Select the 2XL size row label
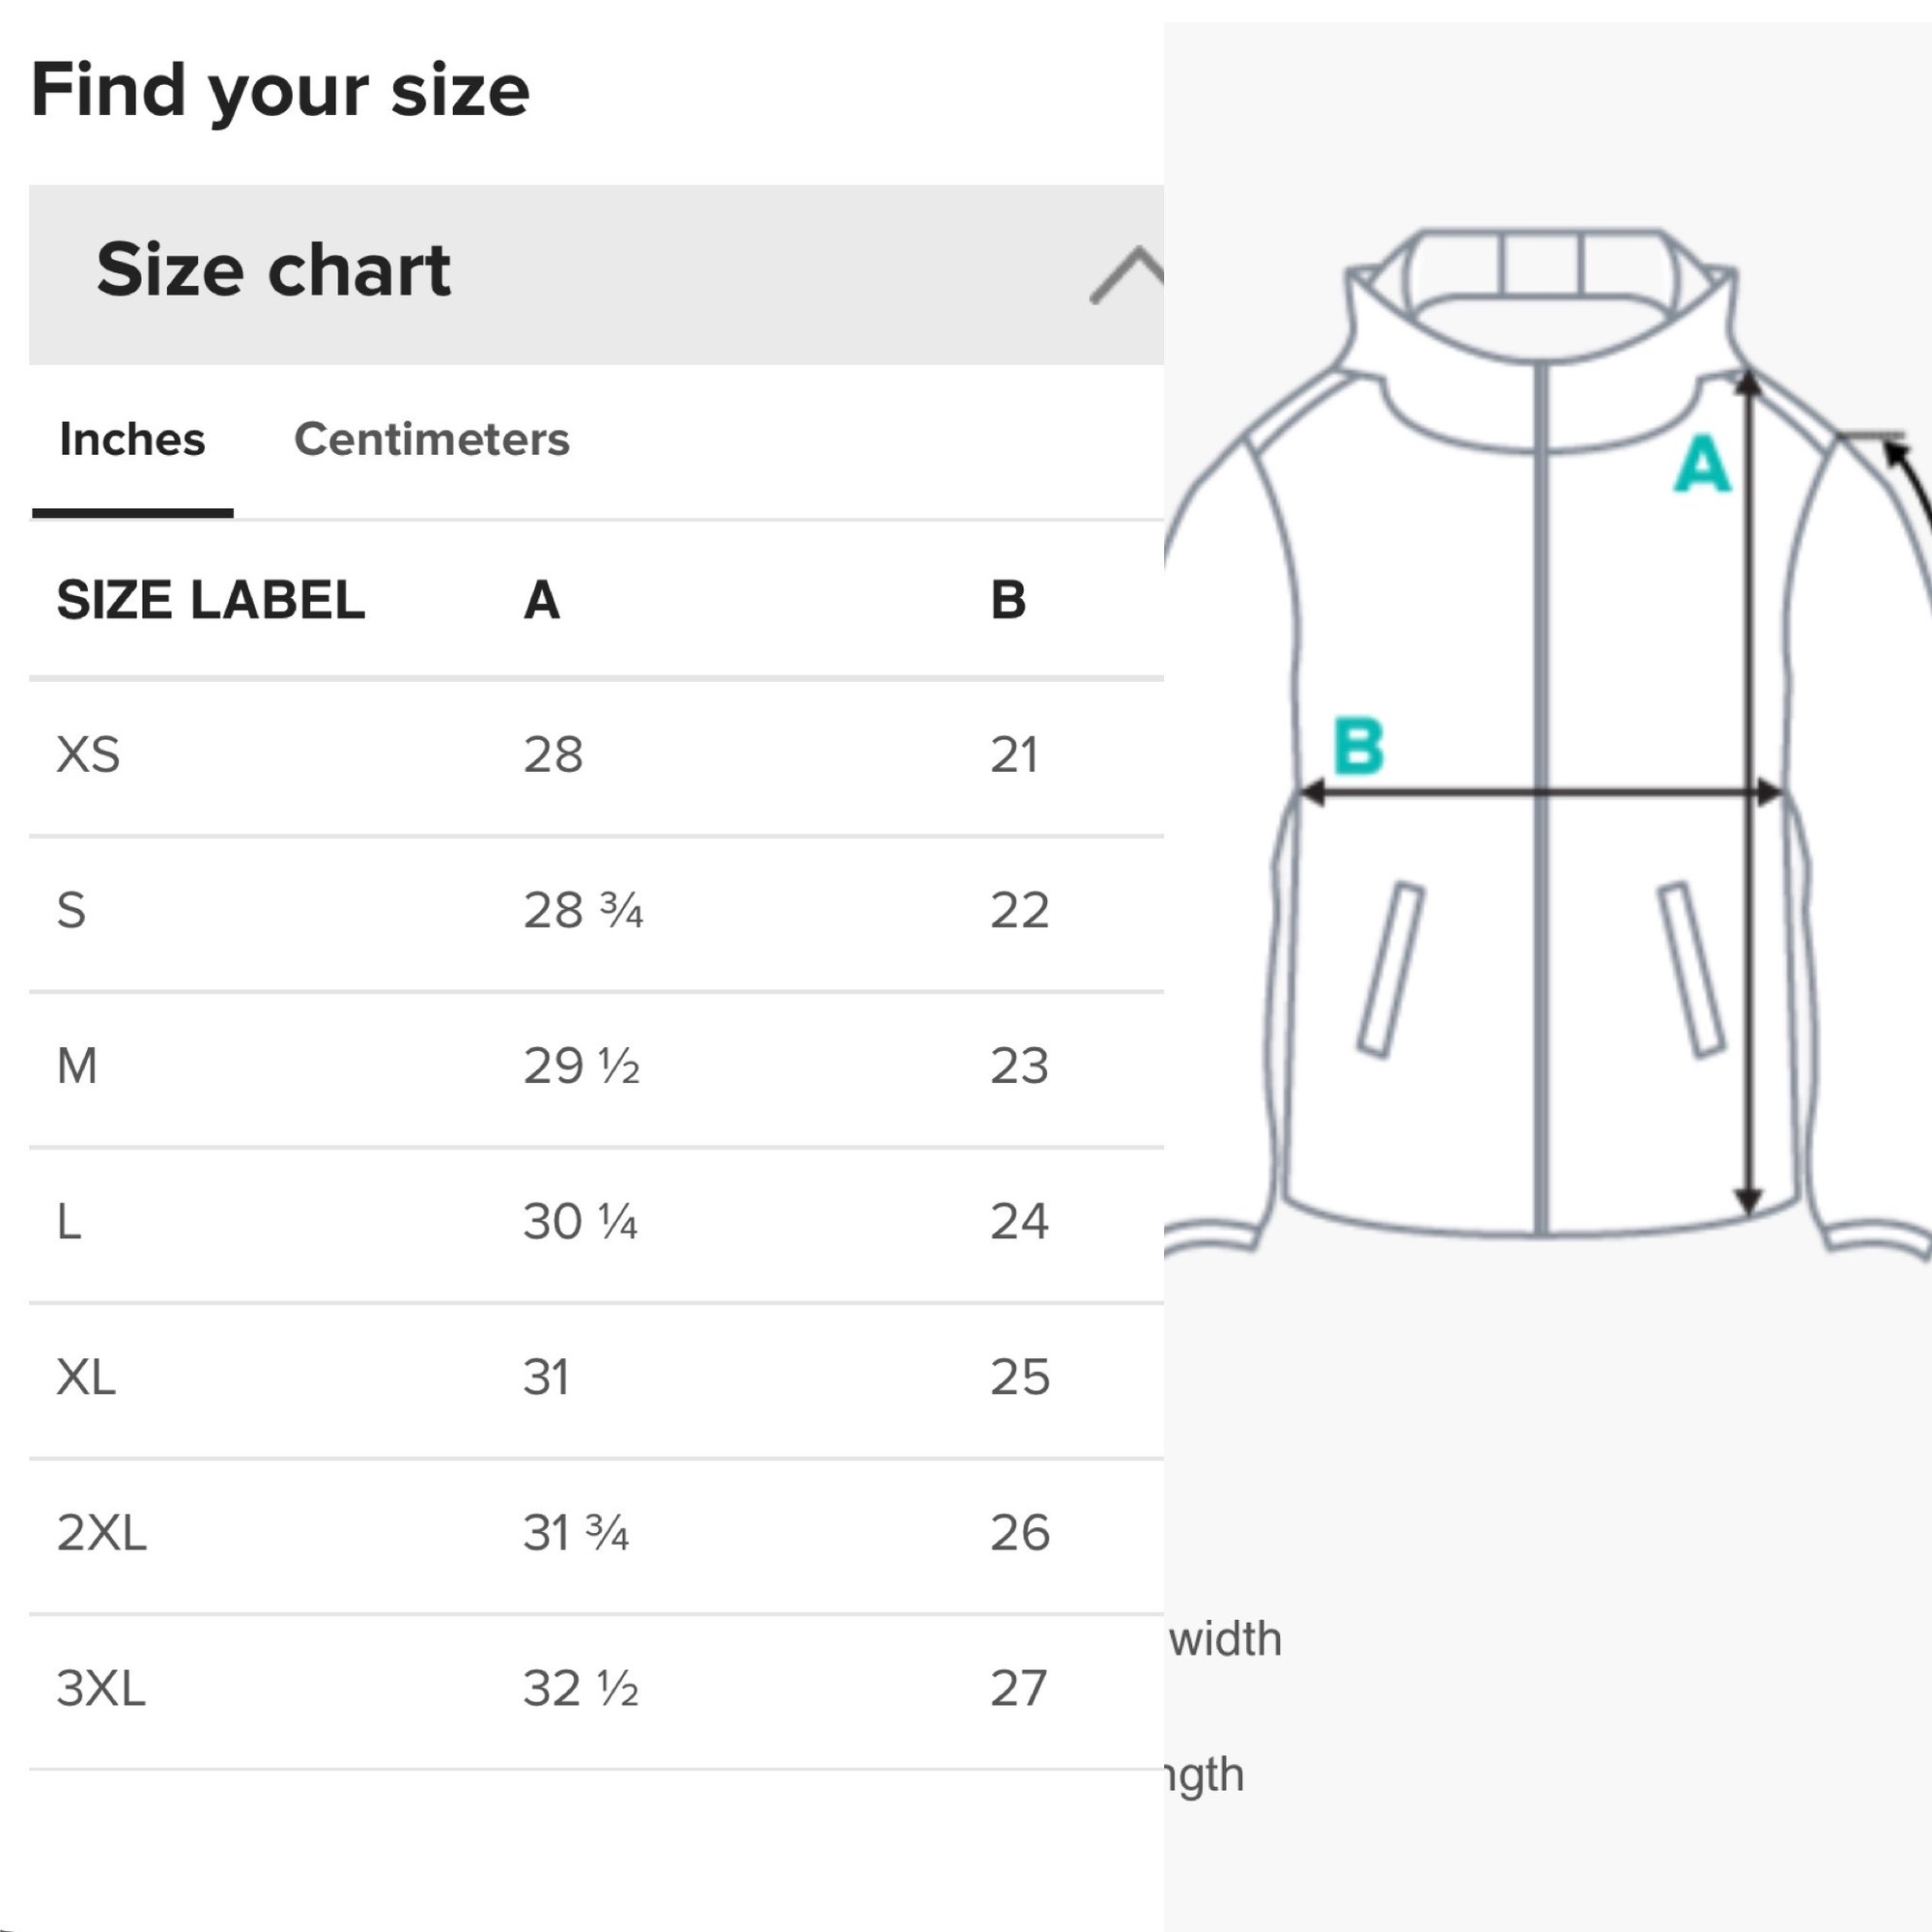The image size is (1932, 1932). [x=101, y=1533]
